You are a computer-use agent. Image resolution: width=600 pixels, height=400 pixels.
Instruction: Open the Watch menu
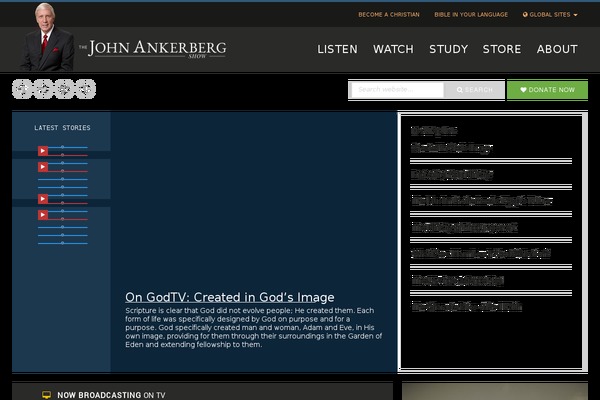[393, 49]
